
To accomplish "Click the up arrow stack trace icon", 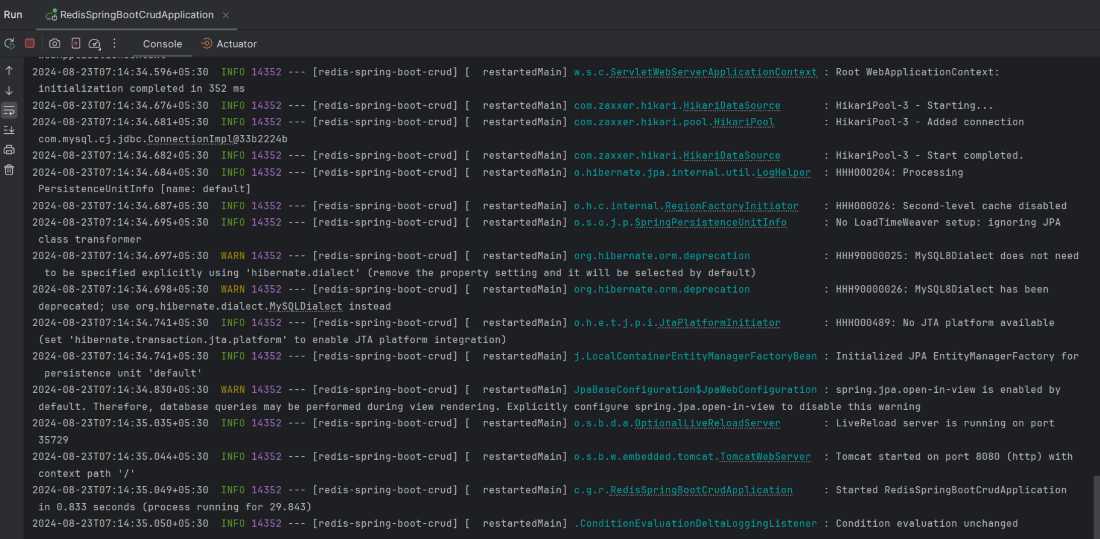I will (x=9, y=71).
